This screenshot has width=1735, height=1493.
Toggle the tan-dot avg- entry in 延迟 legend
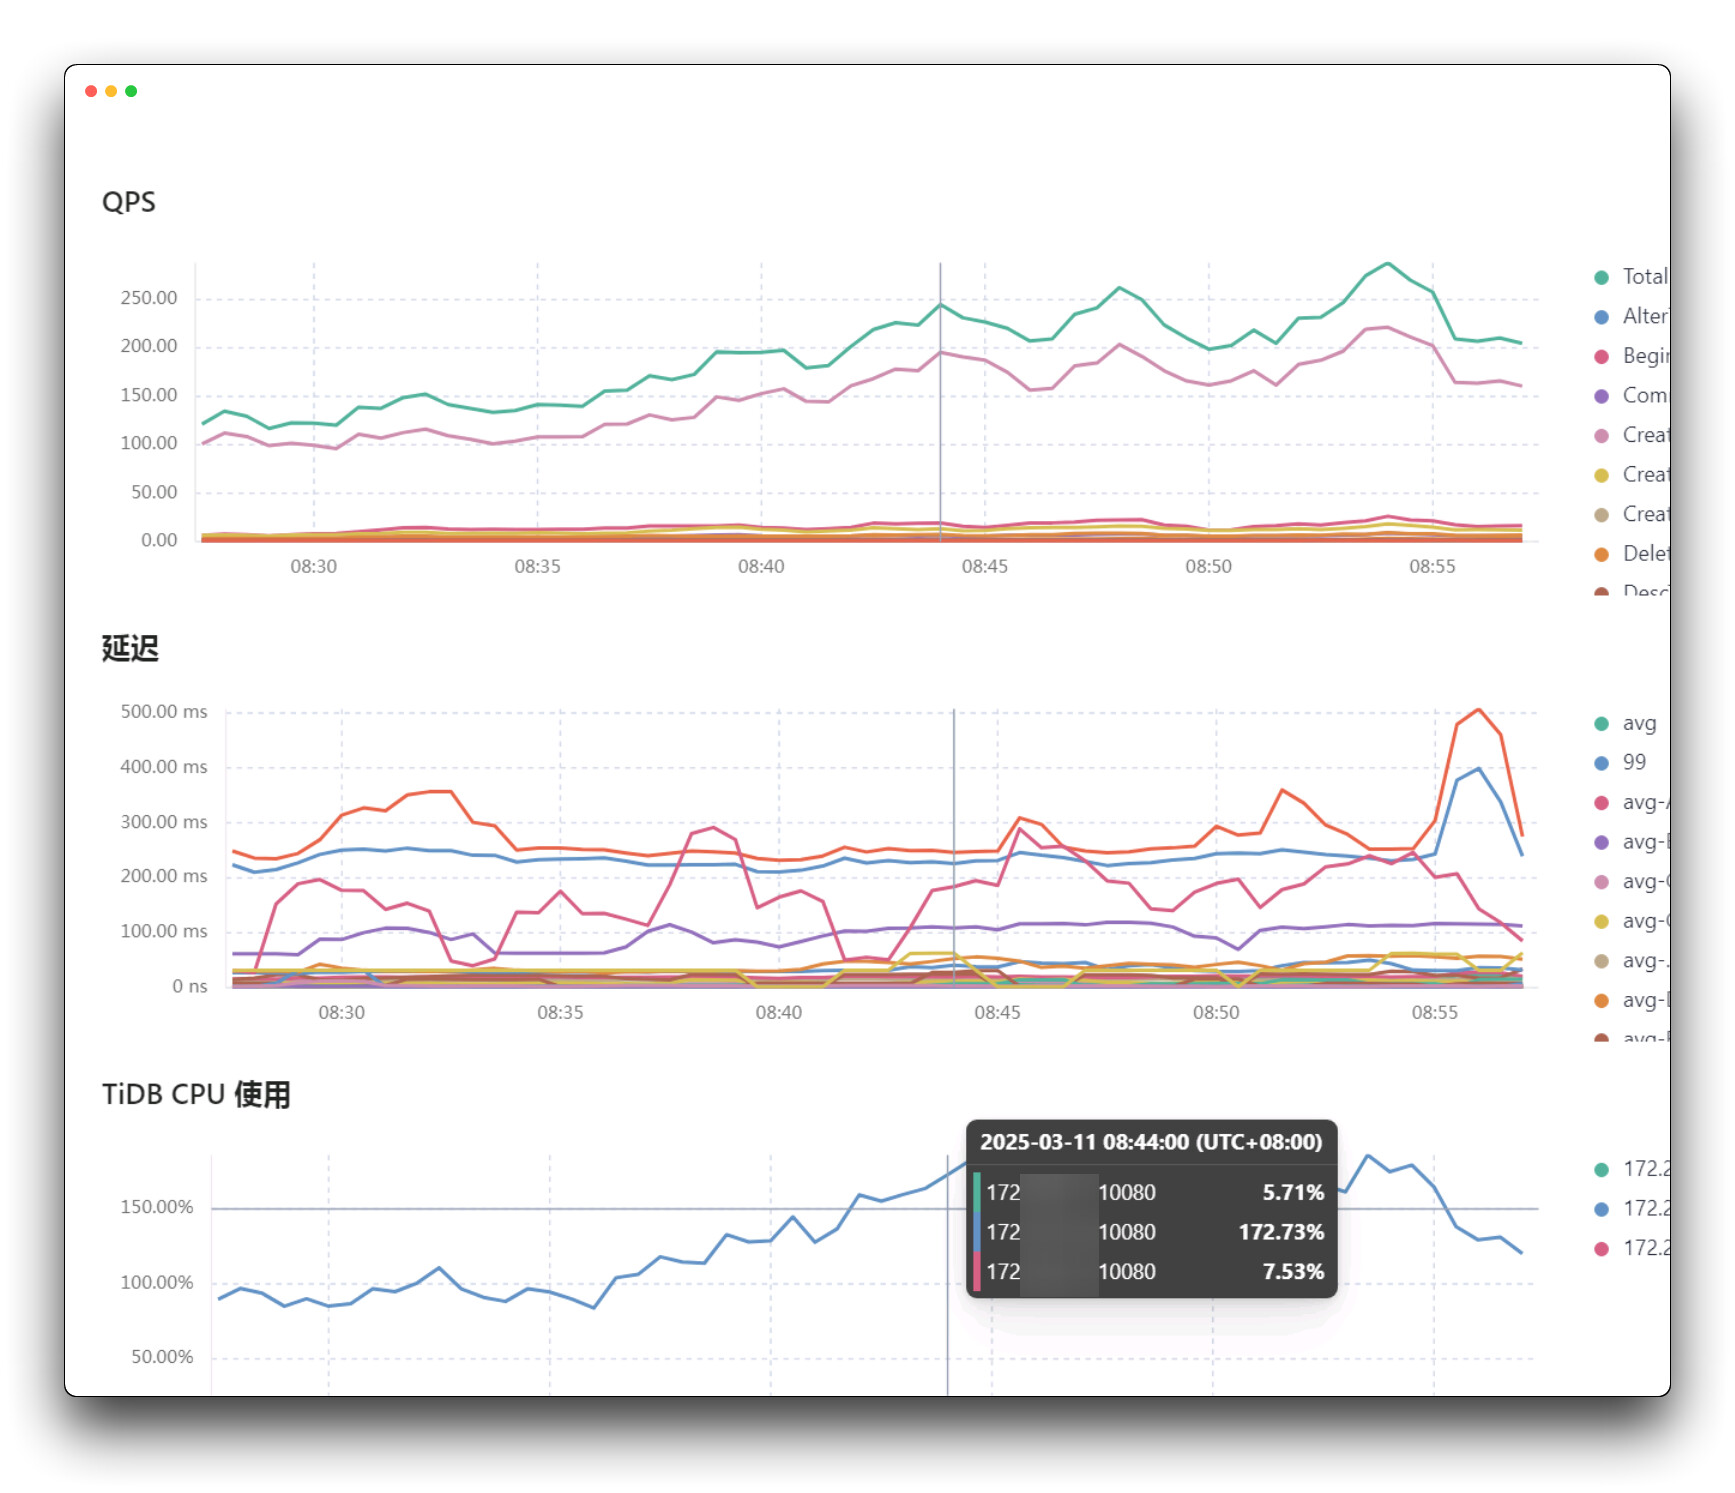click(x=1631, y=961)
